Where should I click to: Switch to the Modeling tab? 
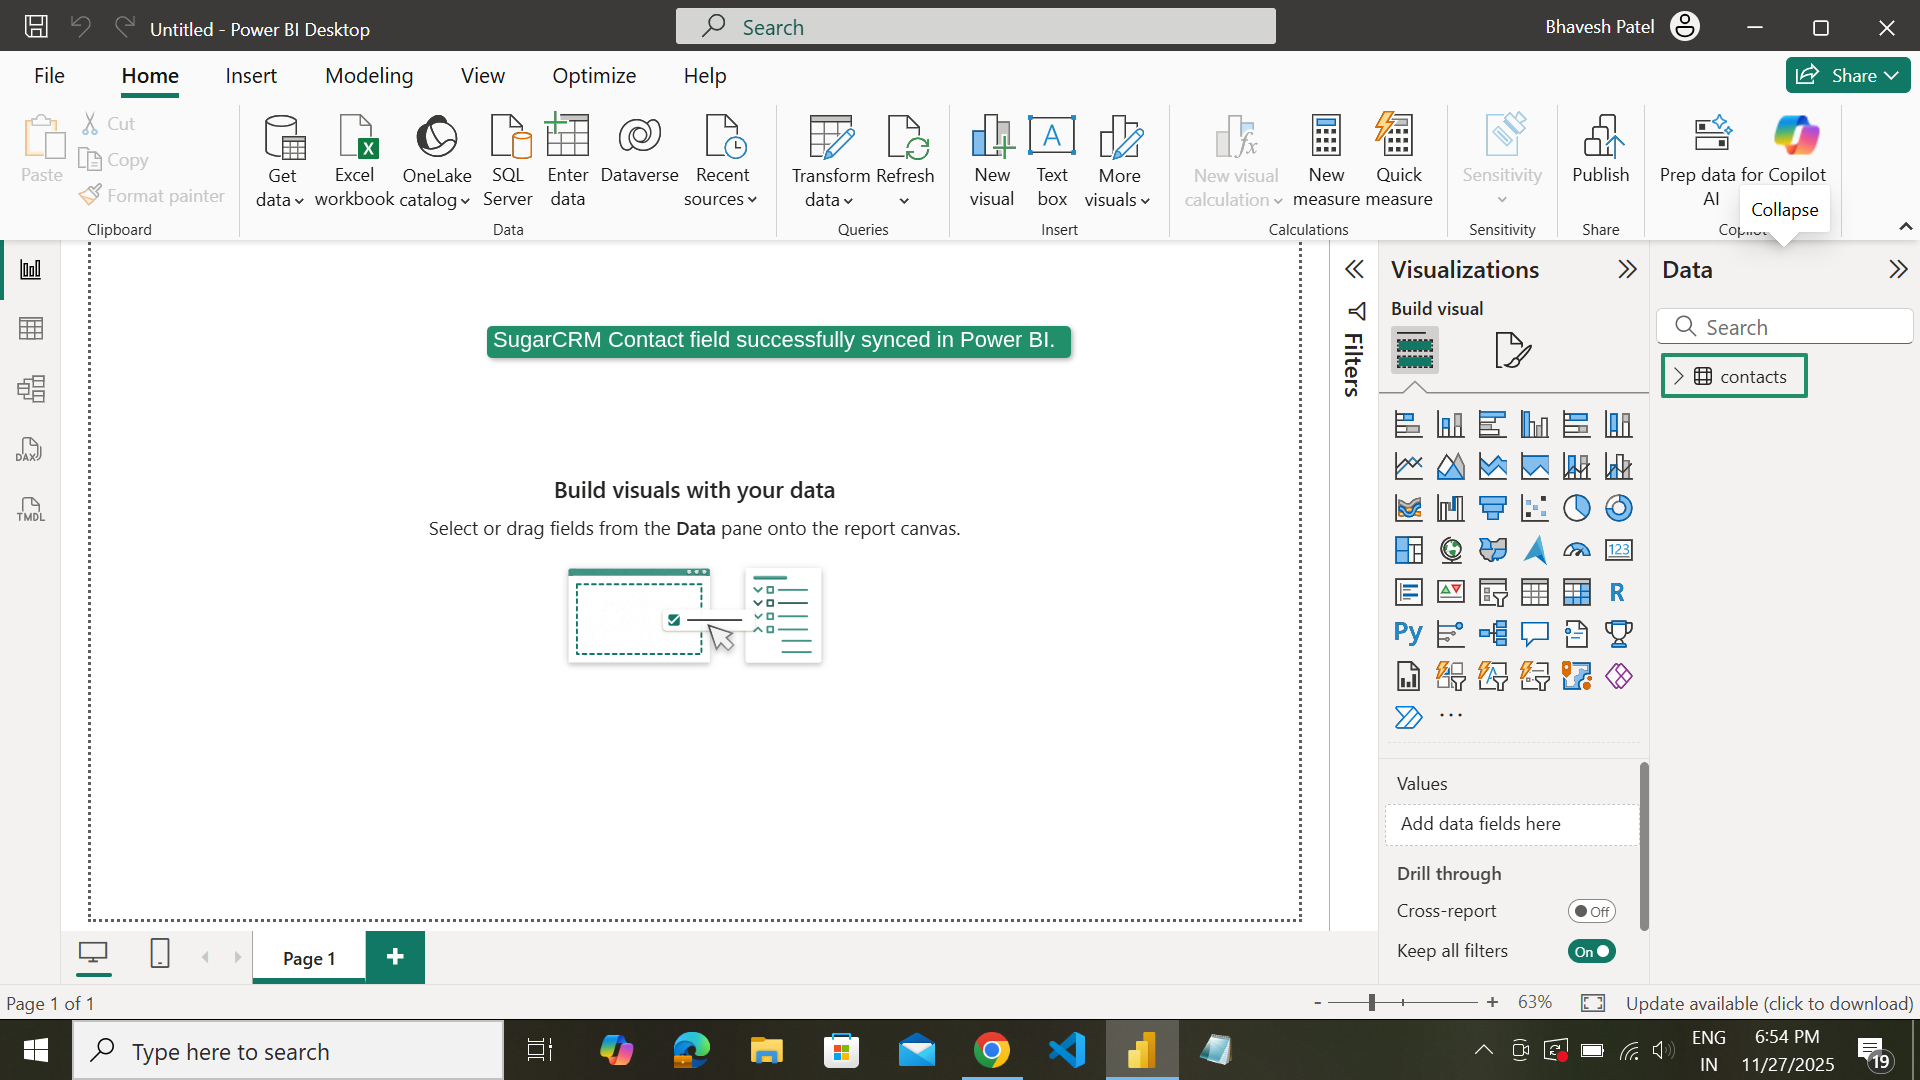coord(368,75)
